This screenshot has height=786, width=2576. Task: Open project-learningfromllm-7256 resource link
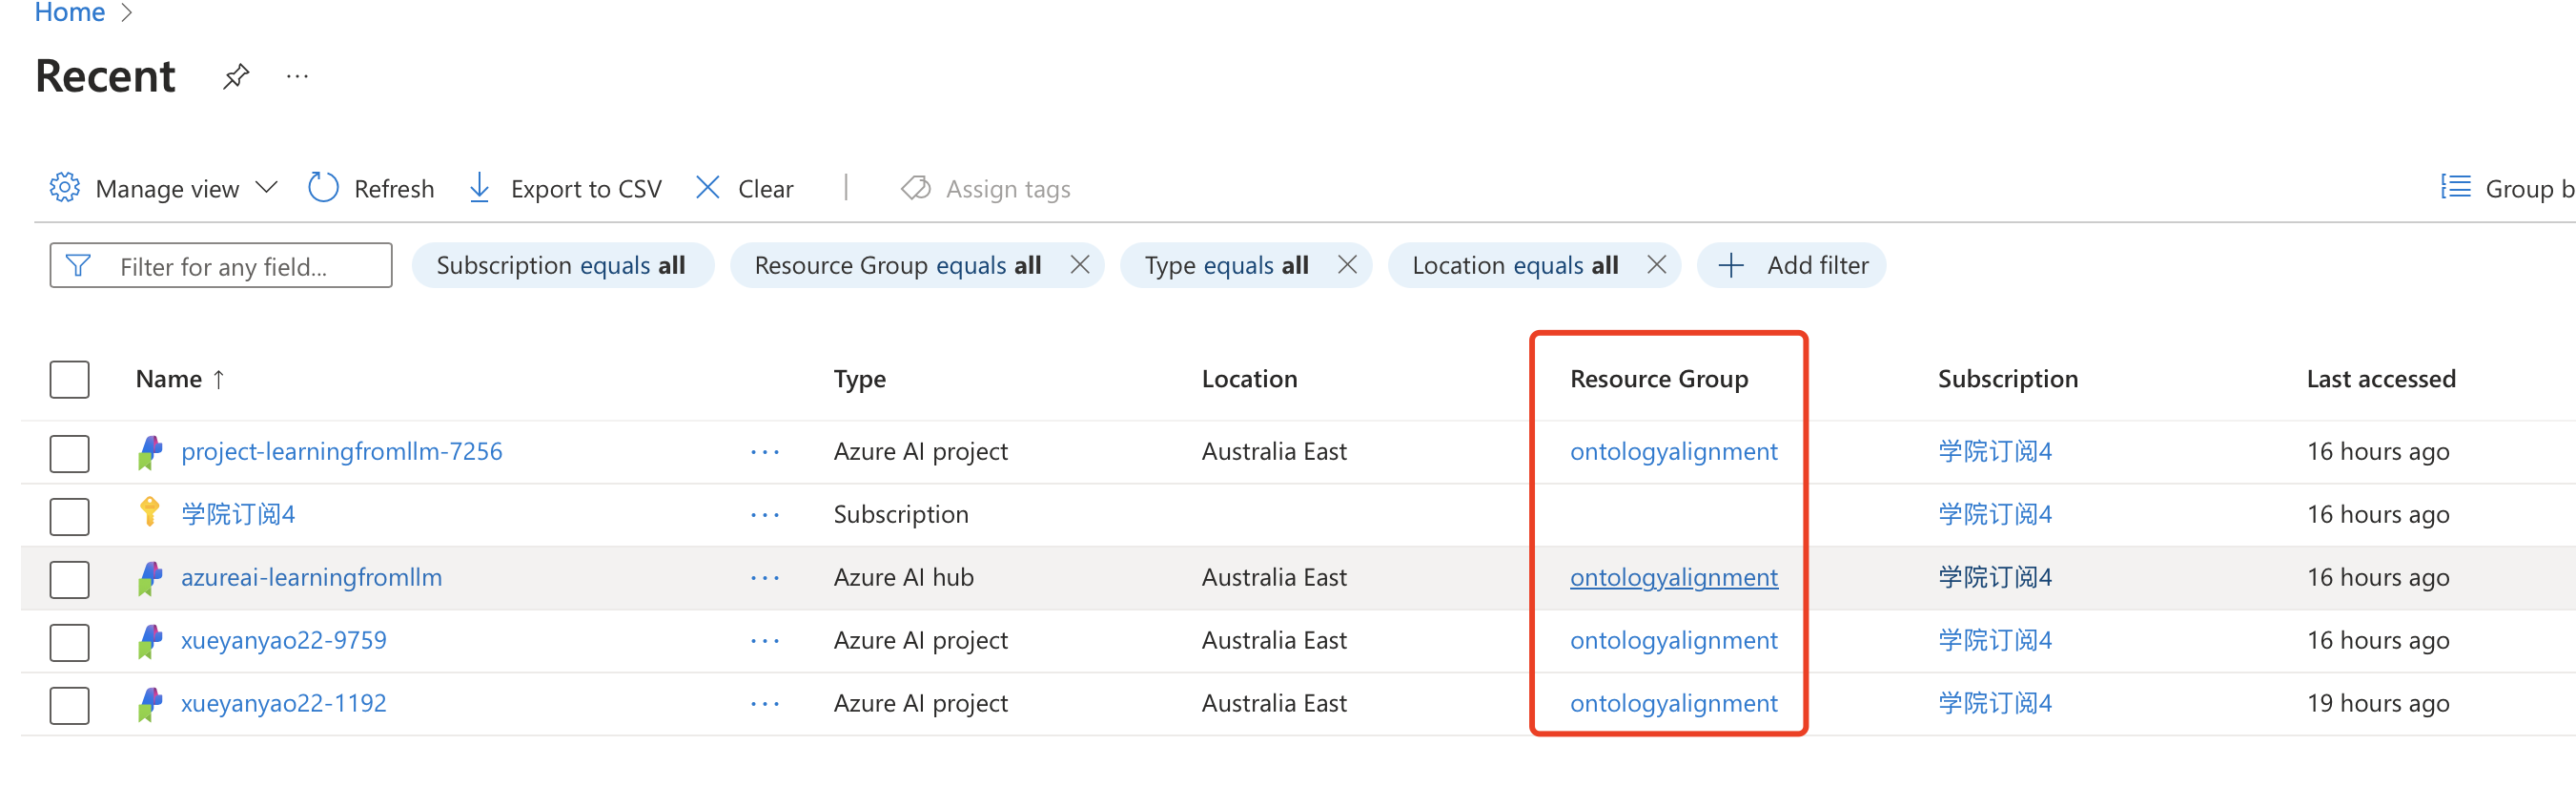pyautogui.click(x=341, y=452)
